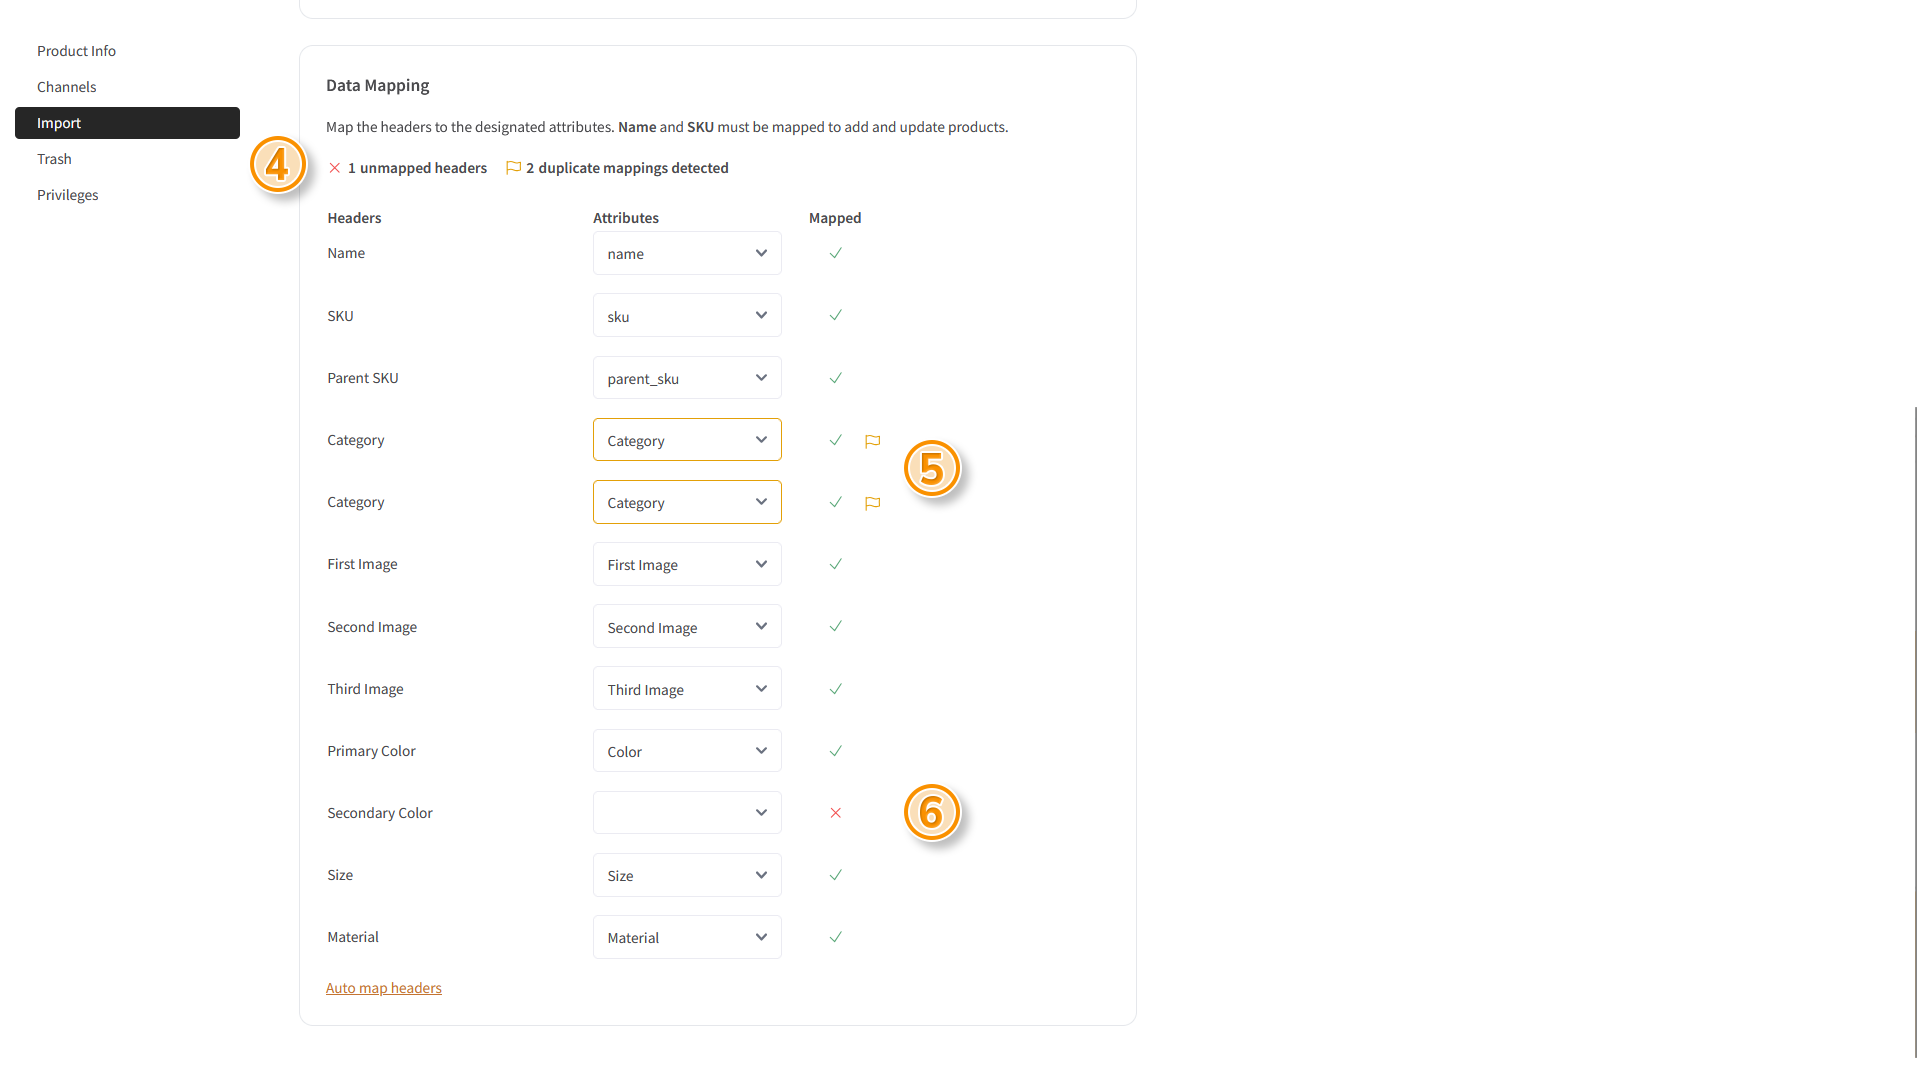Click the flag icon beside duplicate mappings detected

[513, 168]
